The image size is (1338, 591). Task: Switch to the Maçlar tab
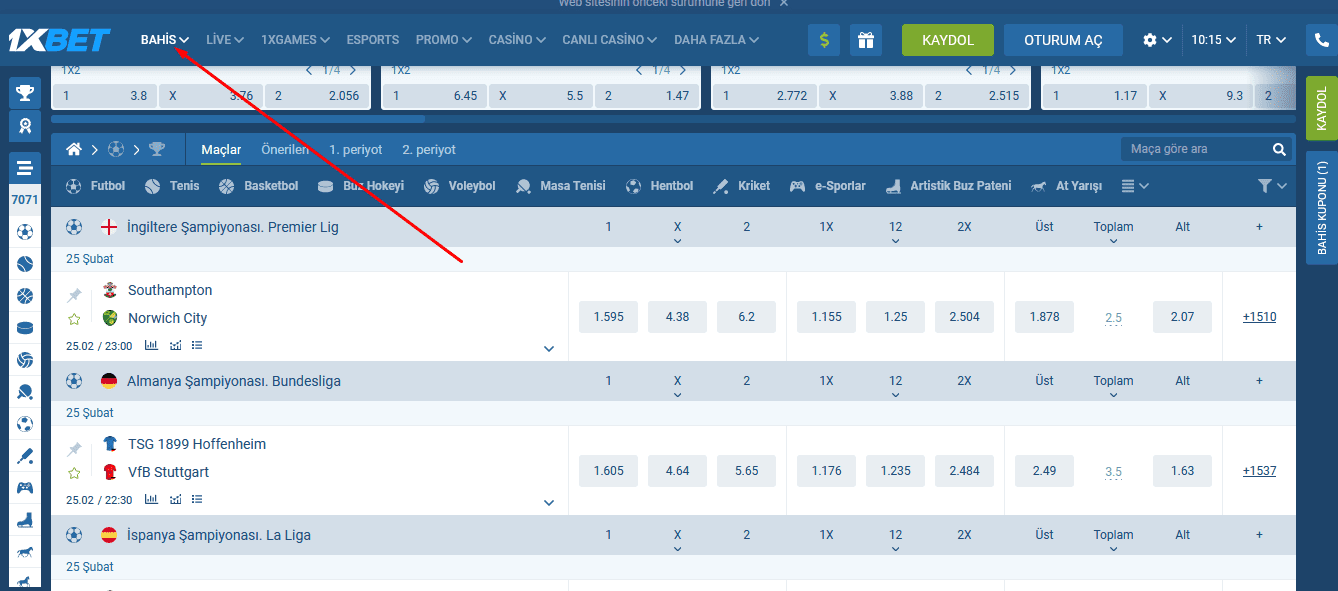click(221, 149)
